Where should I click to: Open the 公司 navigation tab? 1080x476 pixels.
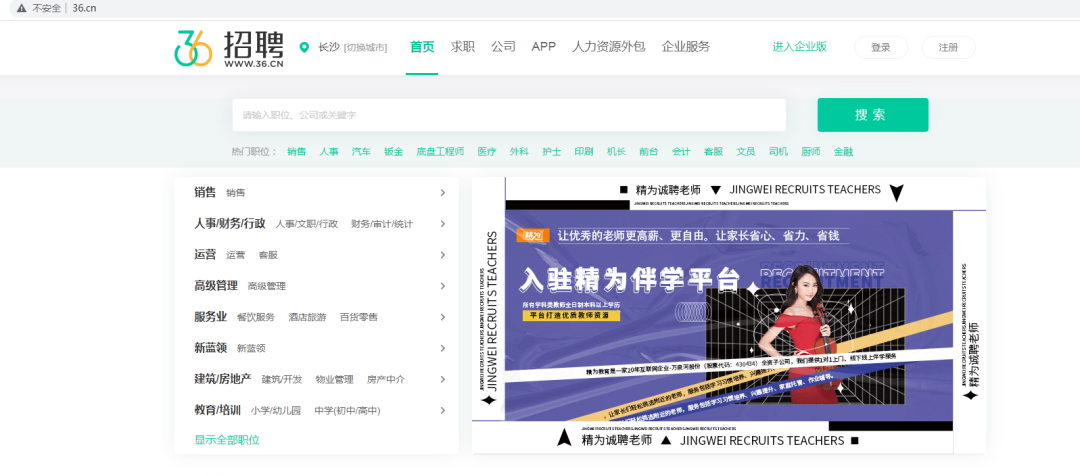point(503,47)
